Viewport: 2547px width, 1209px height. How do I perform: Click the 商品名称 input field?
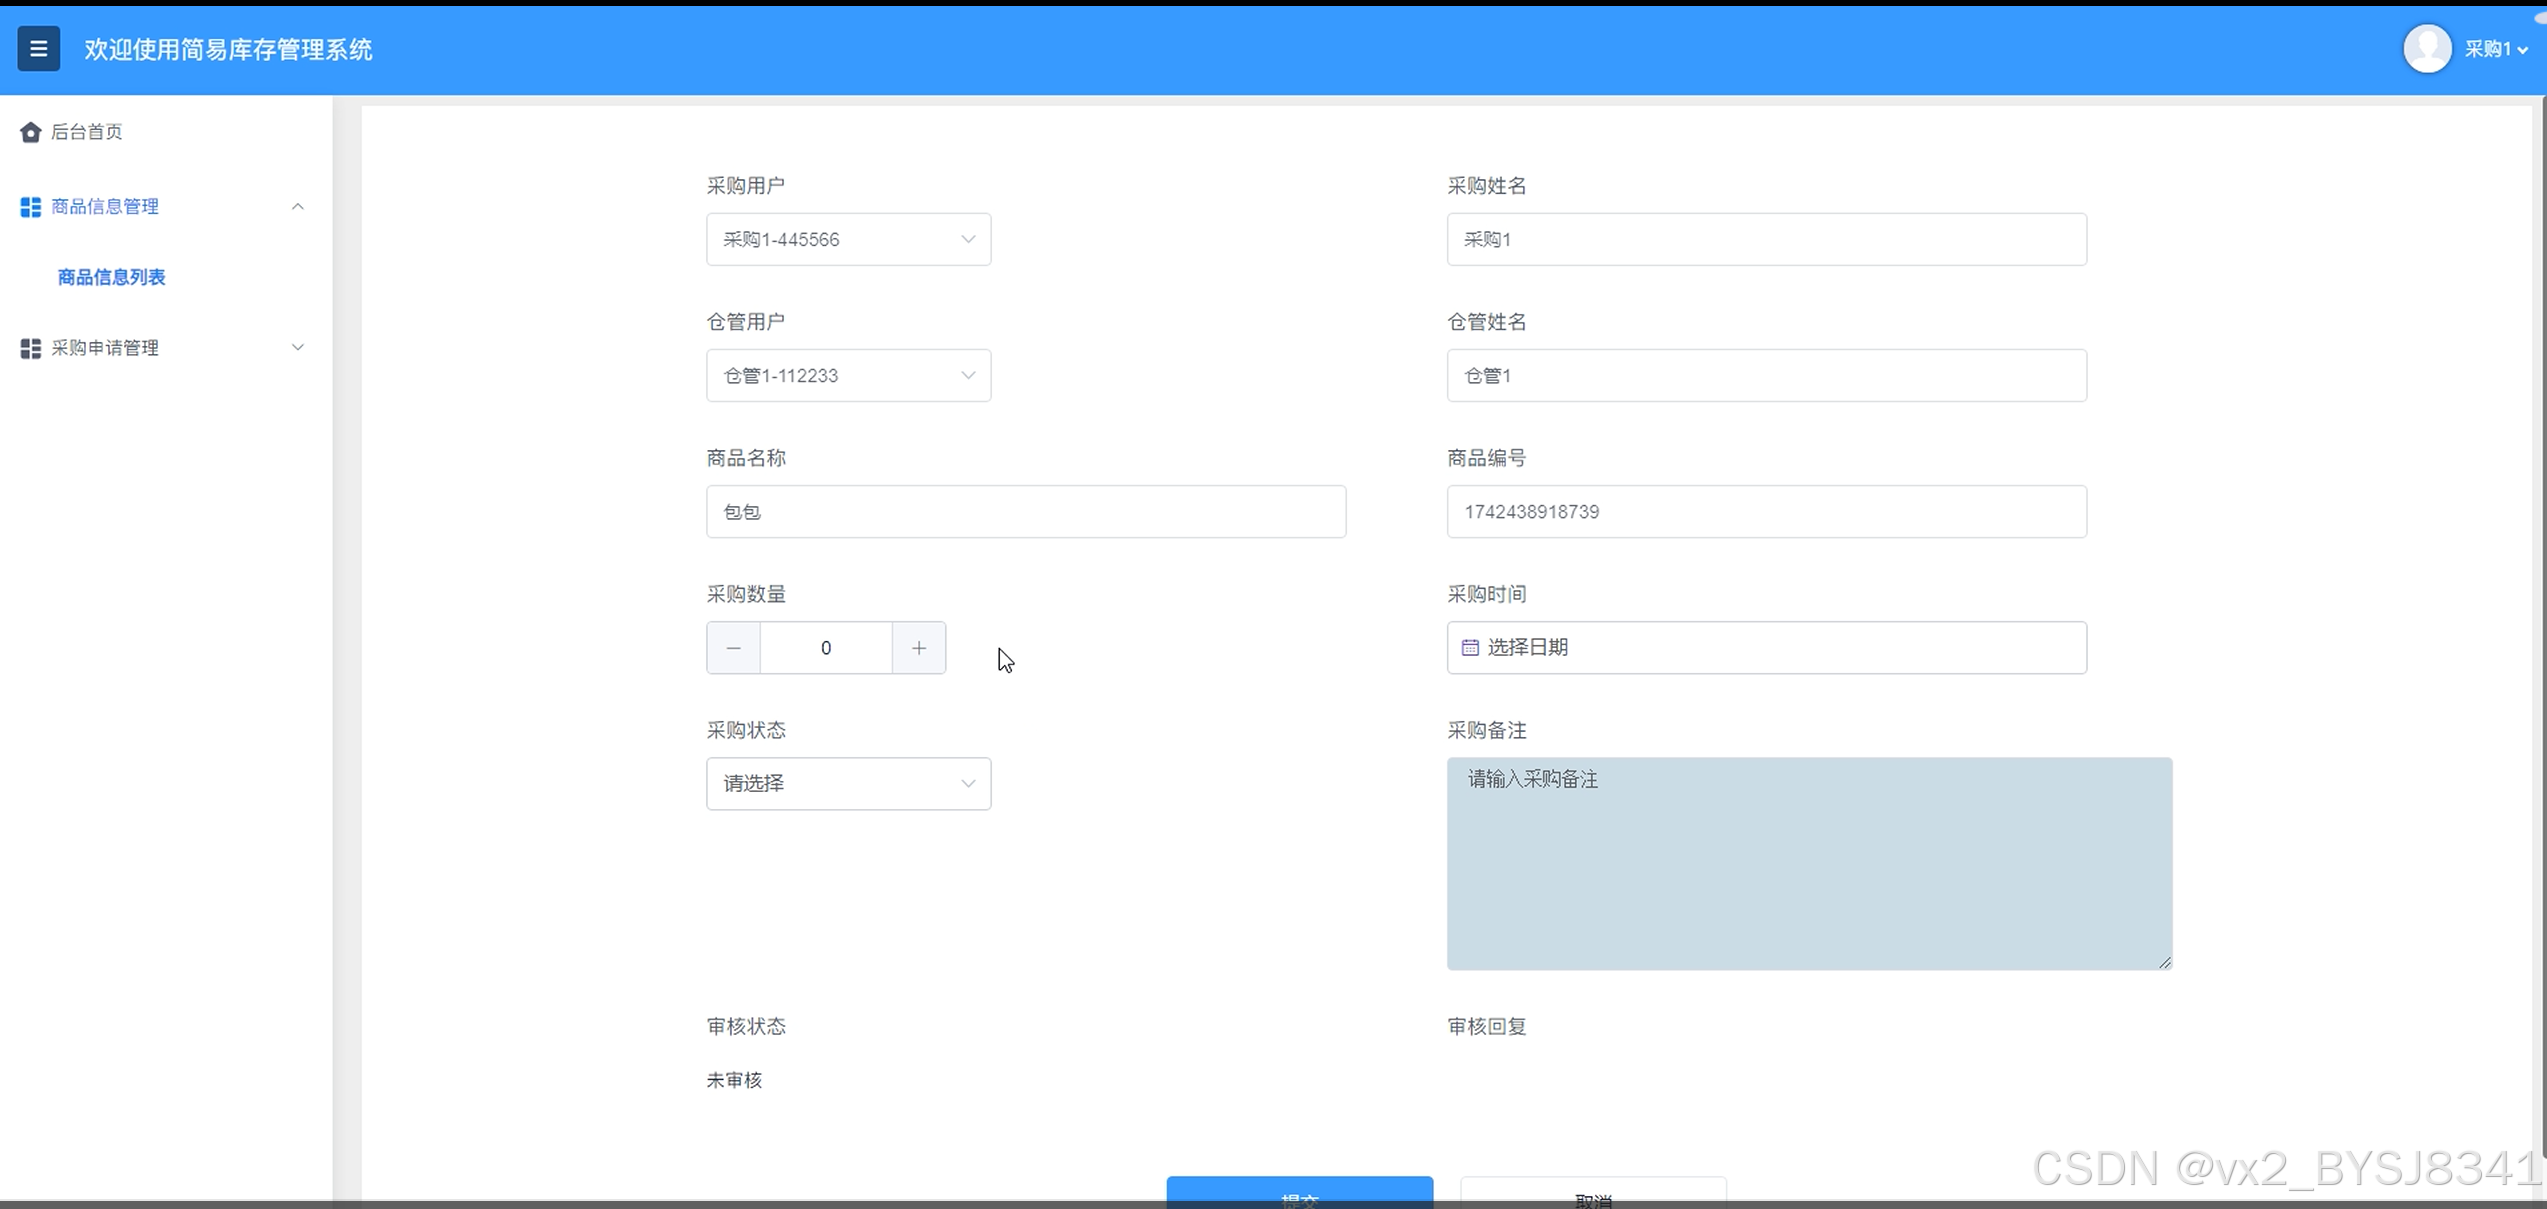coord(1025,512)
